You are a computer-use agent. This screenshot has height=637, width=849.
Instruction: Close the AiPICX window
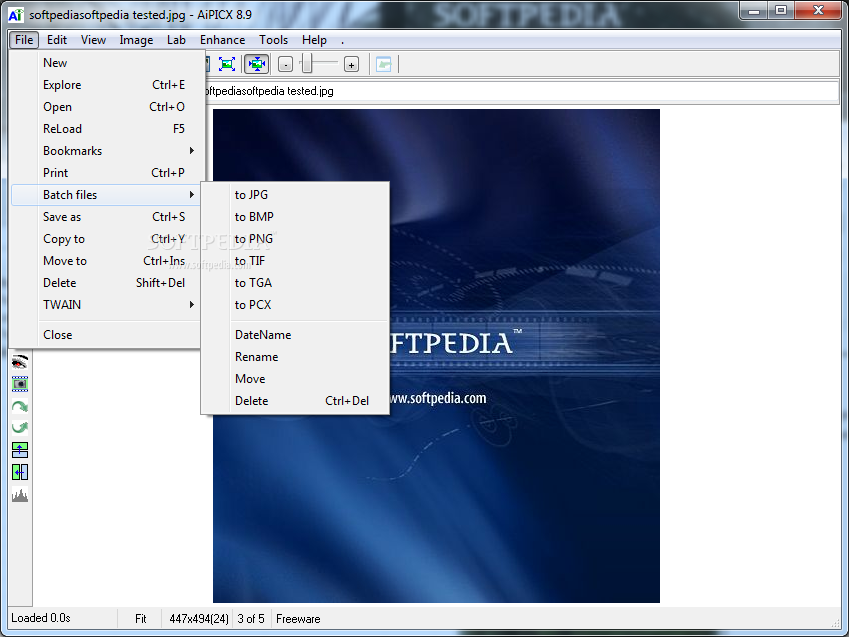(818, 10)
